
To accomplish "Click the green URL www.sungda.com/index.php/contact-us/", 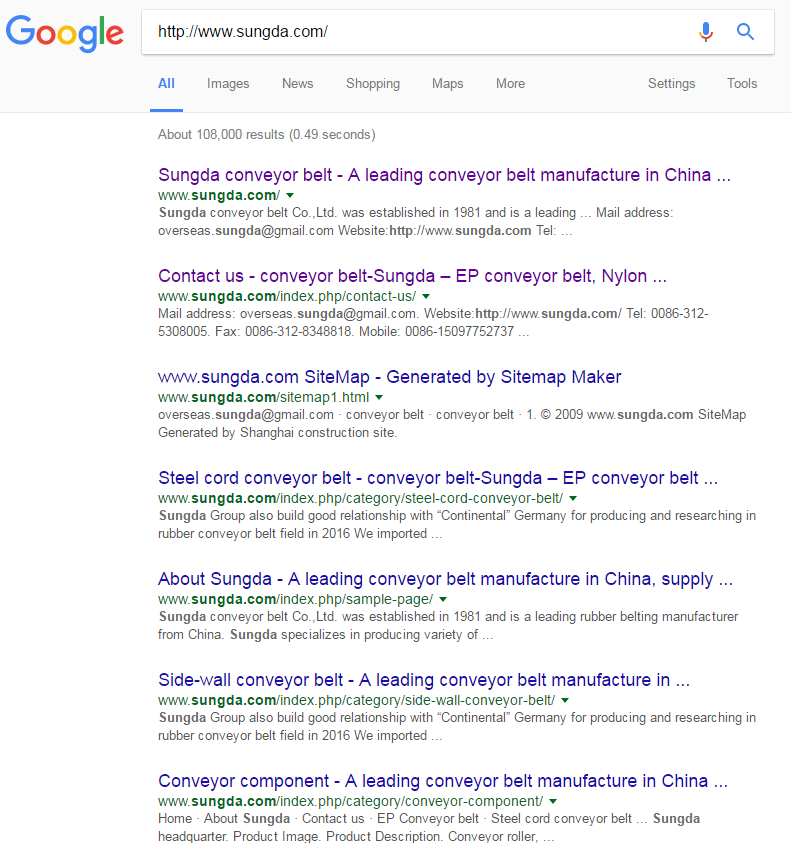I will [x=287, y=296].
